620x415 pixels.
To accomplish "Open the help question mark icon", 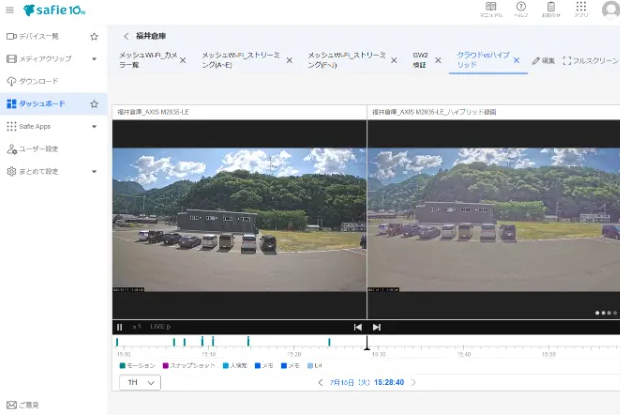I will 521,9.
